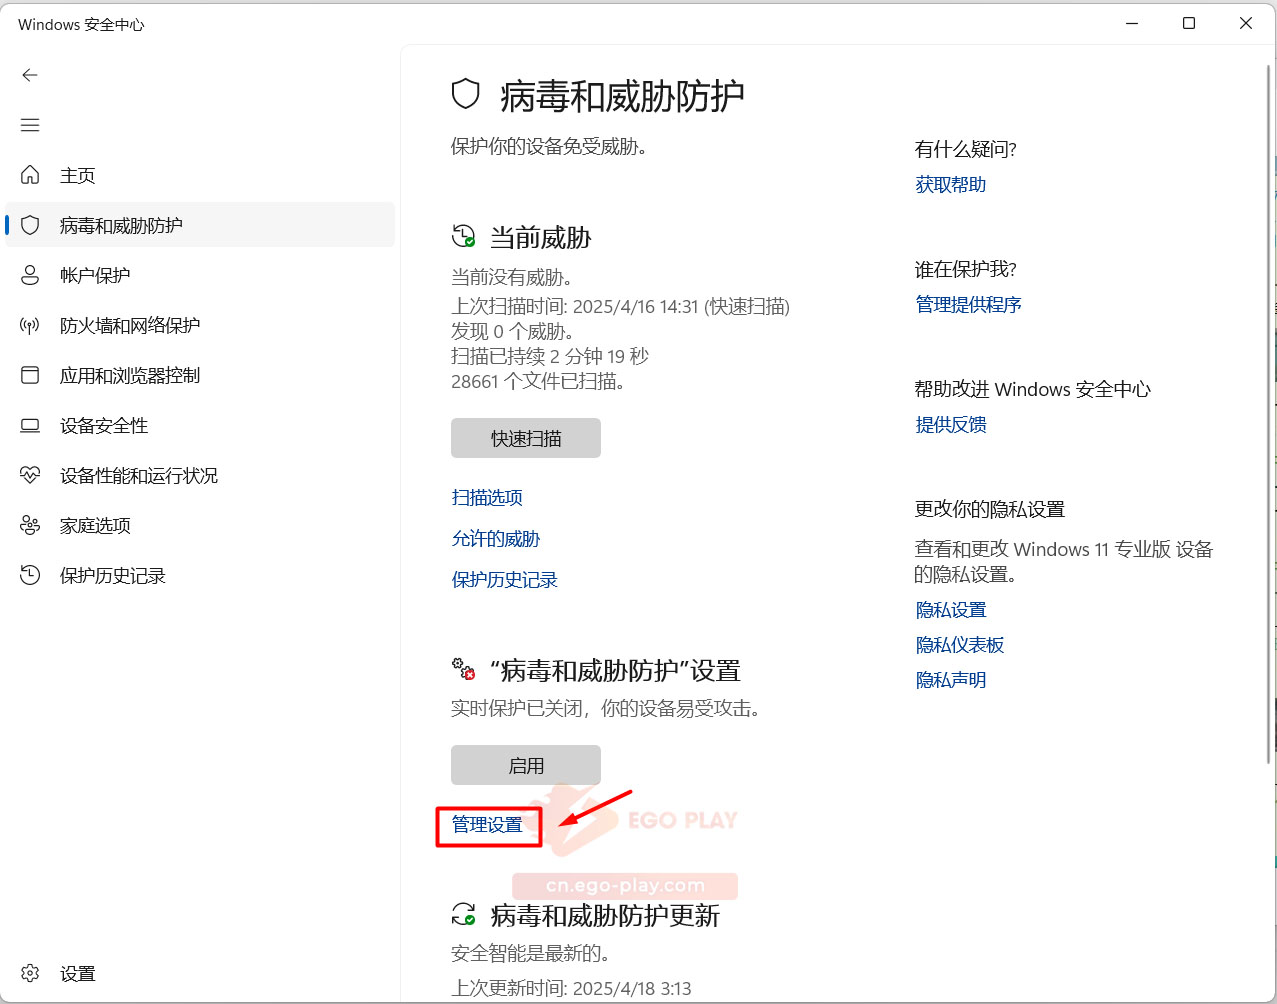
Task: Click the wireless icon for 防火墙和网络保护
Action: pyautogui.click(x=30, y=325)
